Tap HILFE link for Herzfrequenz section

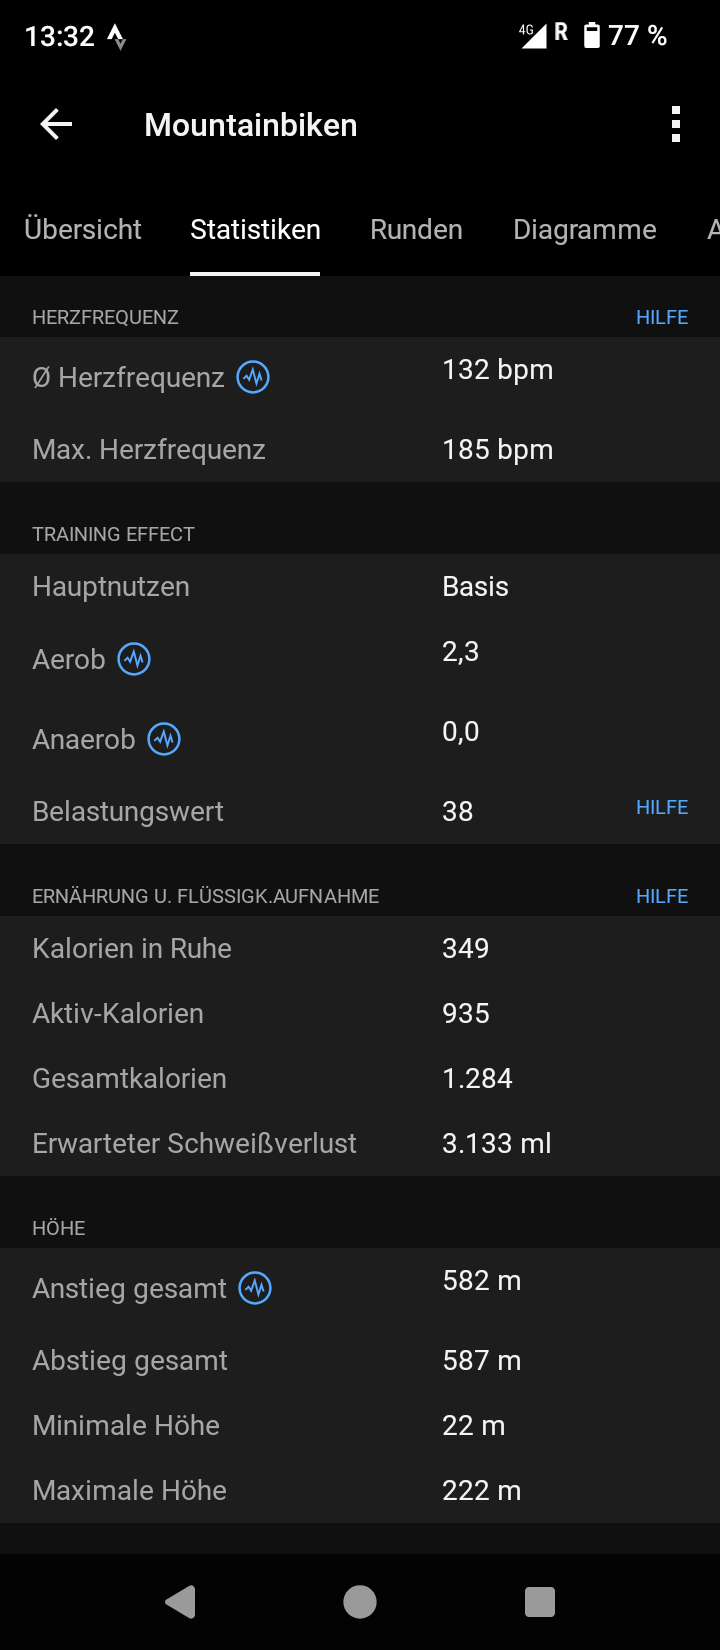pos(662,318)
